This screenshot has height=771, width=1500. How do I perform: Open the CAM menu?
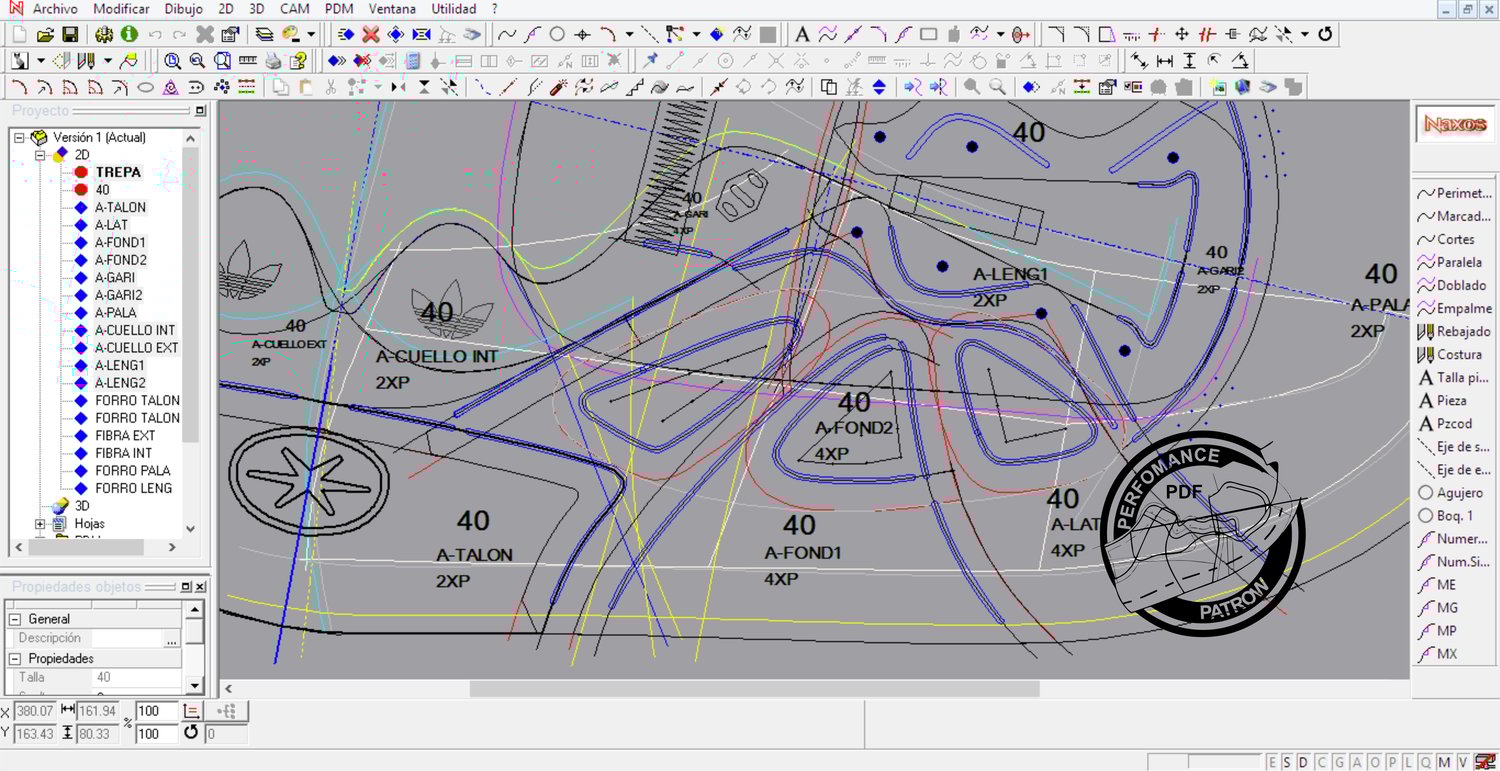pyautogui.click(x=294, y=9)
